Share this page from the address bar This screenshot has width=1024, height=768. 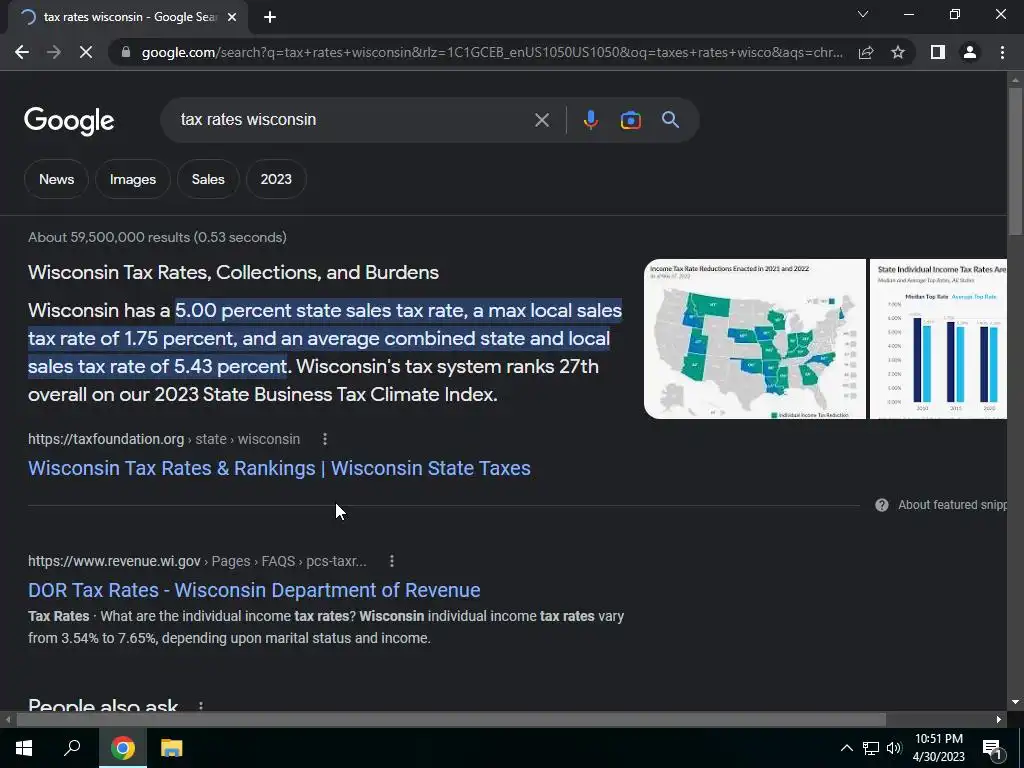[x=866, y=52]
